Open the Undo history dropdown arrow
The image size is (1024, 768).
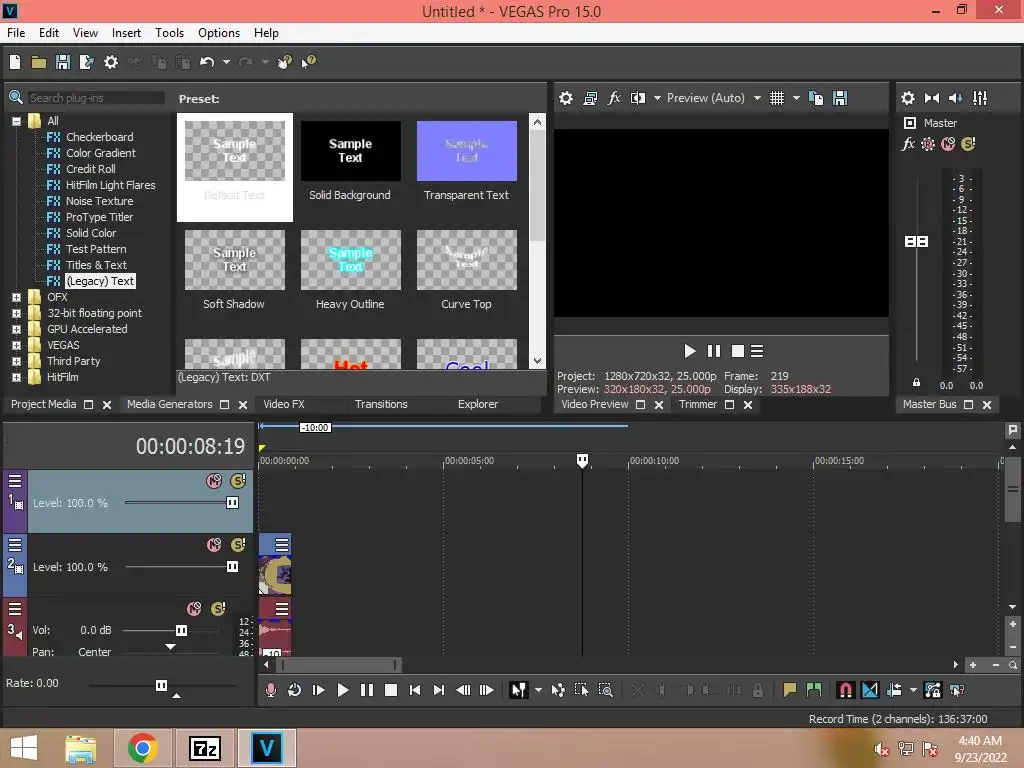(226, 62)
